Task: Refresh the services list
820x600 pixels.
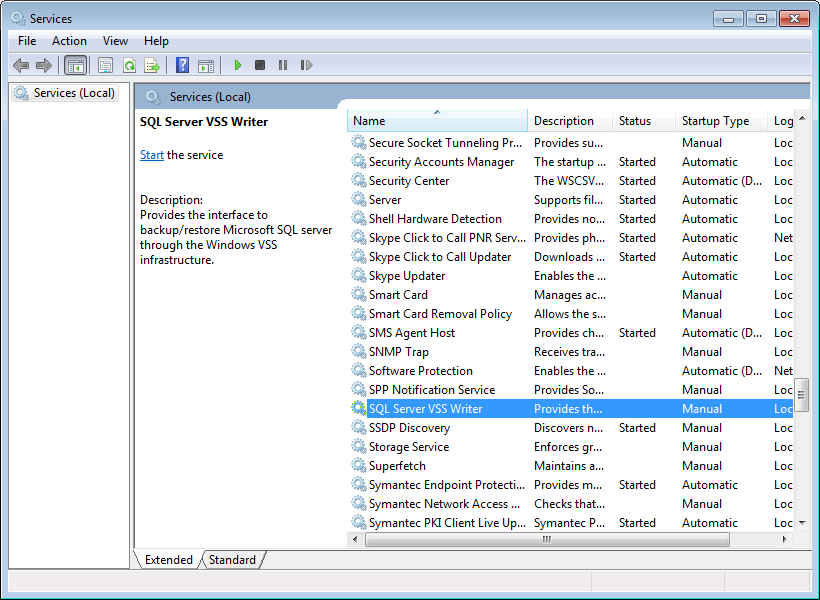Action: pos(129,65)
